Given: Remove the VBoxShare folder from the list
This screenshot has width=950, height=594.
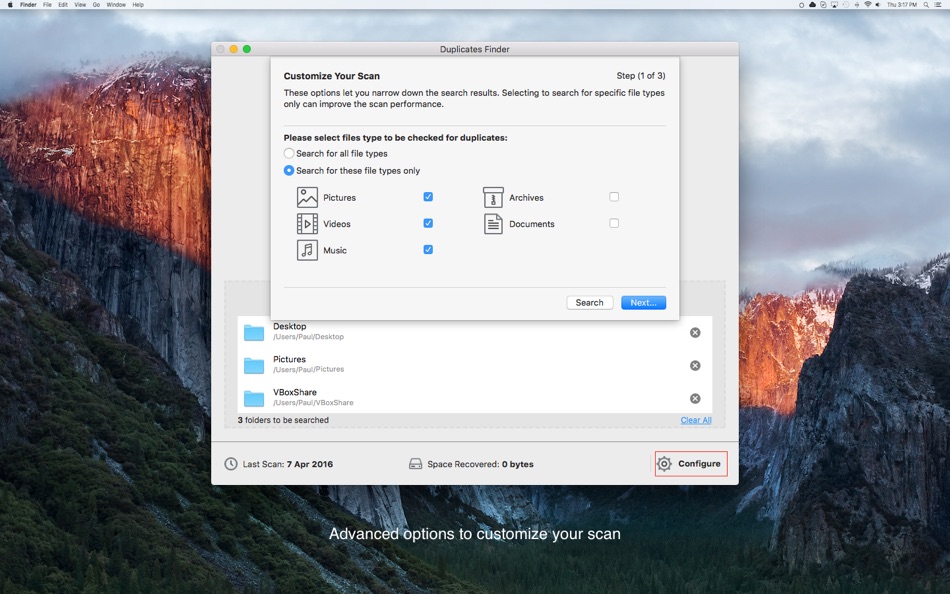Looking at the screenshot, I should click(x=695, y=398).
